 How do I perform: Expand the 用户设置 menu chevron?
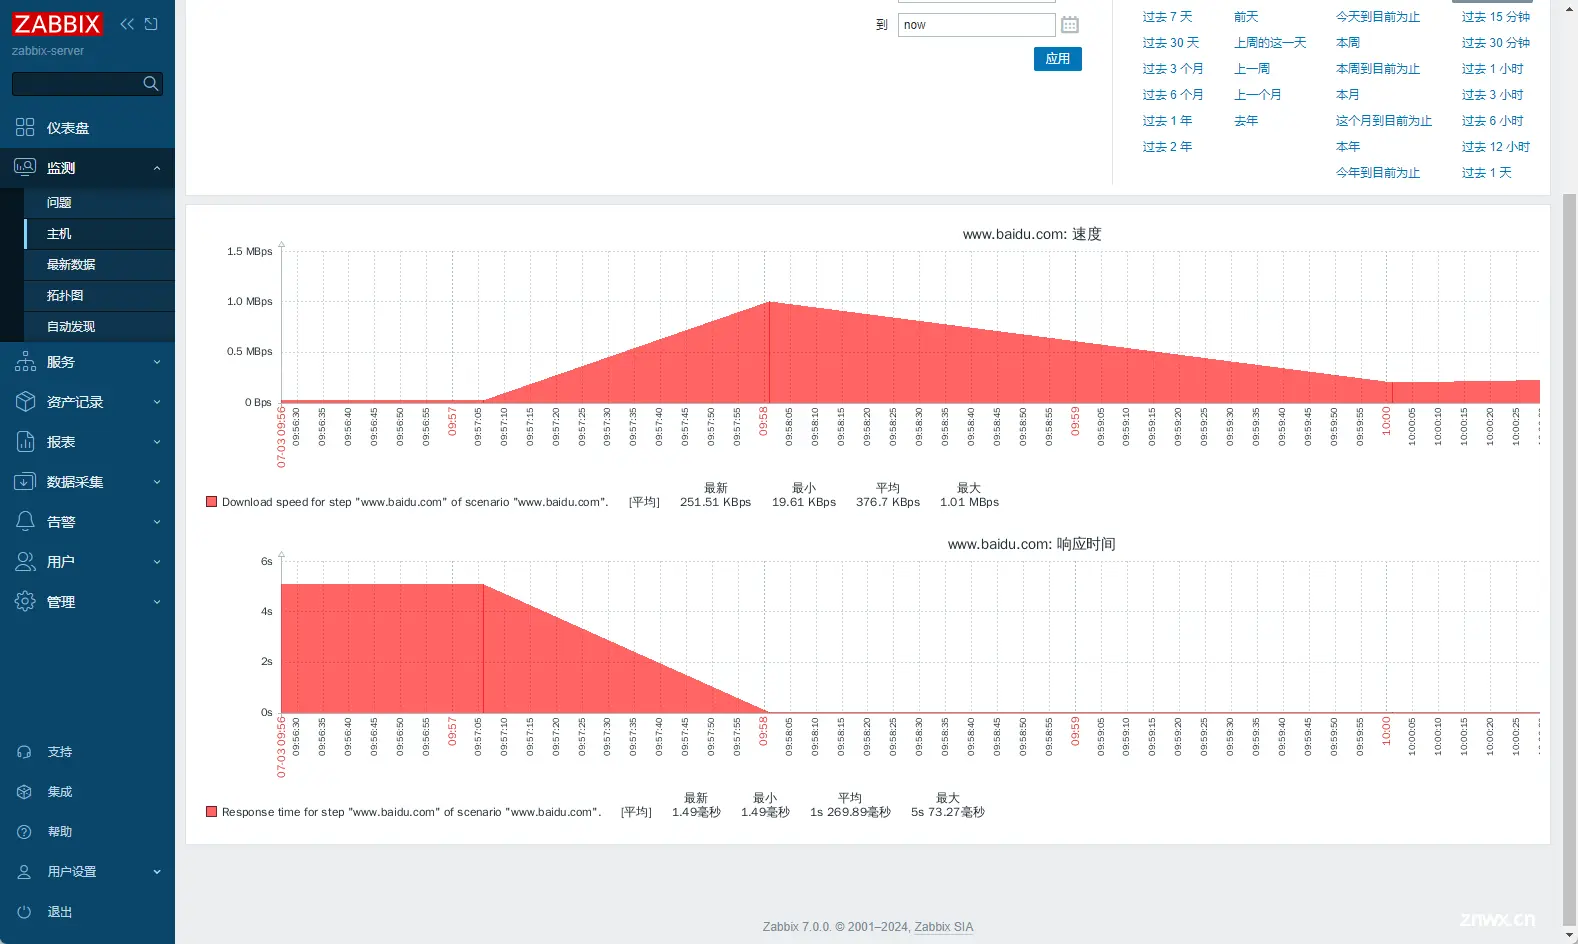point(157,872)
